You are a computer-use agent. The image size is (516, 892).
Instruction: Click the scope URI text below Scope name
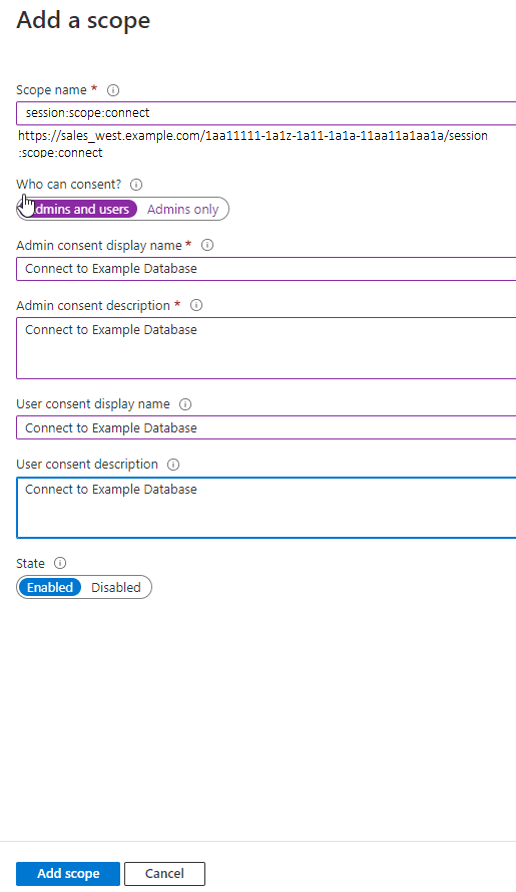(x=253, y=144)
